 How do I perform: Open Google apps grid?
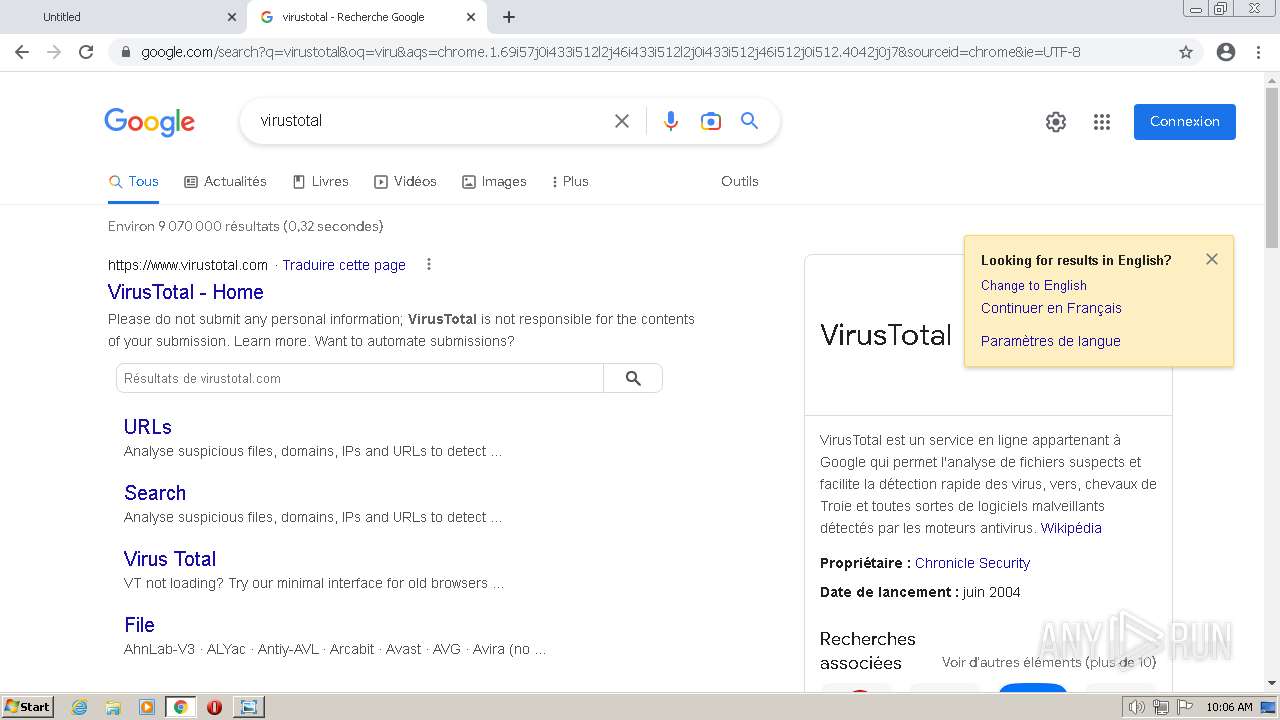point(1102,122)
